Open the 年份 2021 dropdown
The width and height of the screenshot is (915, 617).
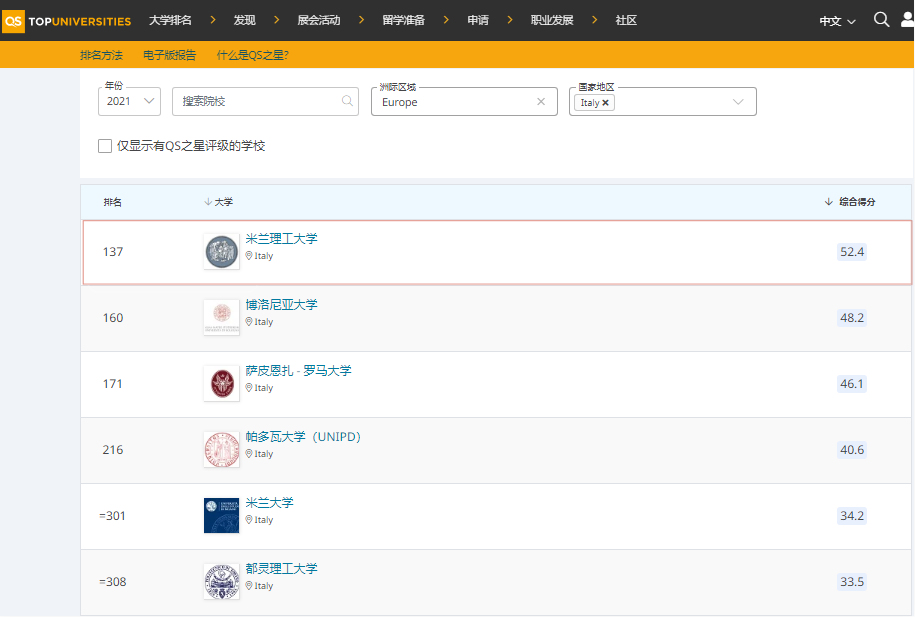pyautogui.click(x=128, y=101)
